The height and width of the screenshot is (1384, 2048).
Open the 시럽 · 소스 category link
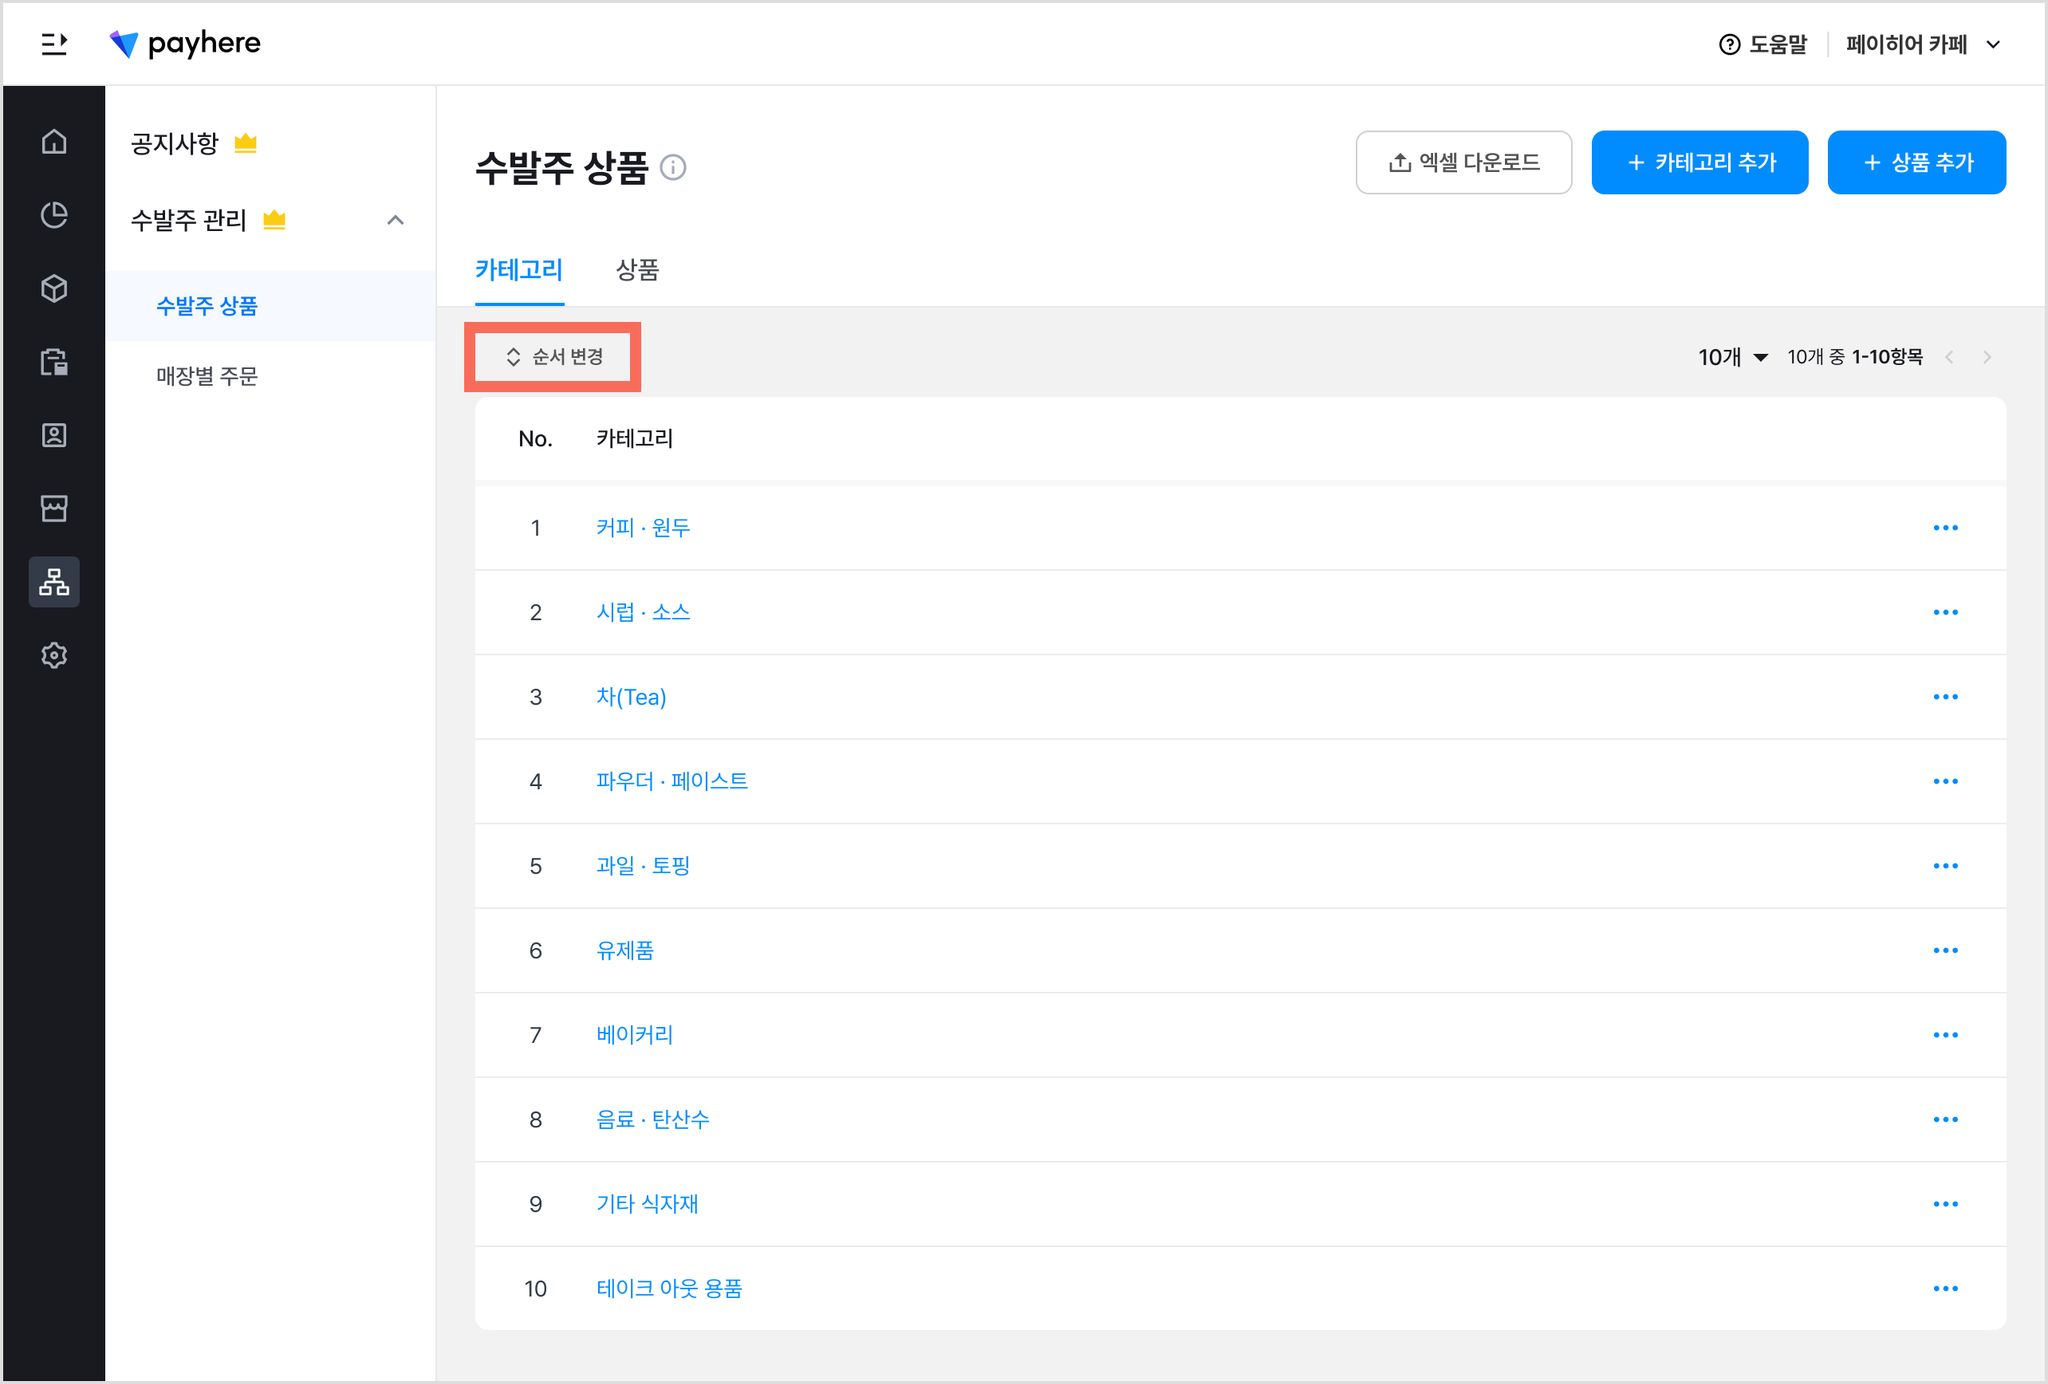tap(643, 612)
